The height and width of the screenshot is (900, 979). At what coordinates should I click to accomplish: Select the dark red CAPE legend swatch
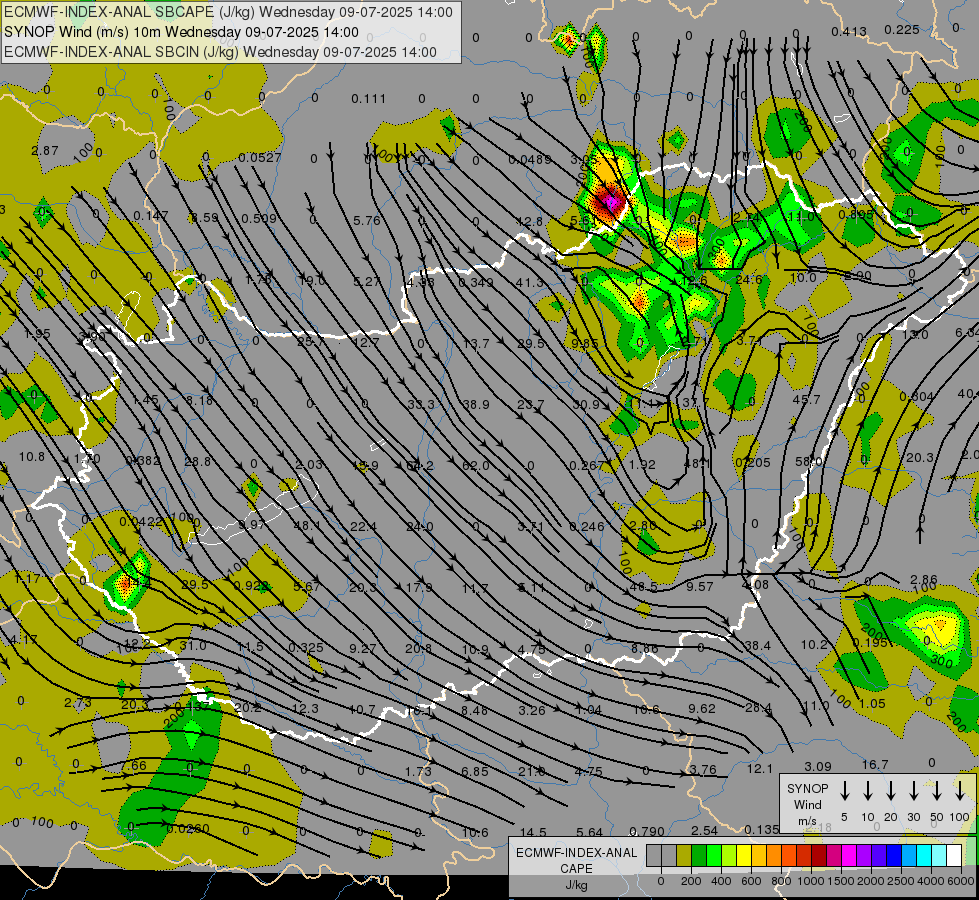point(819,856)
